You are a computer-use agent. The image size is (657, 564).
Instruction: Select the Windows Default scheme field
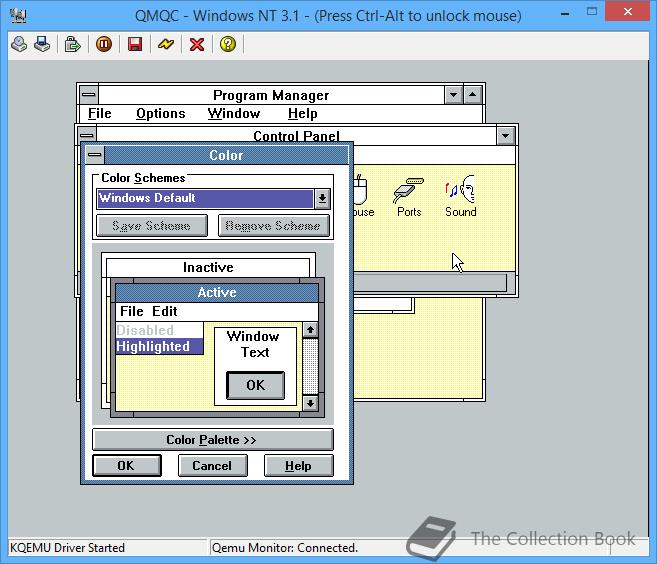coord(205,199)
